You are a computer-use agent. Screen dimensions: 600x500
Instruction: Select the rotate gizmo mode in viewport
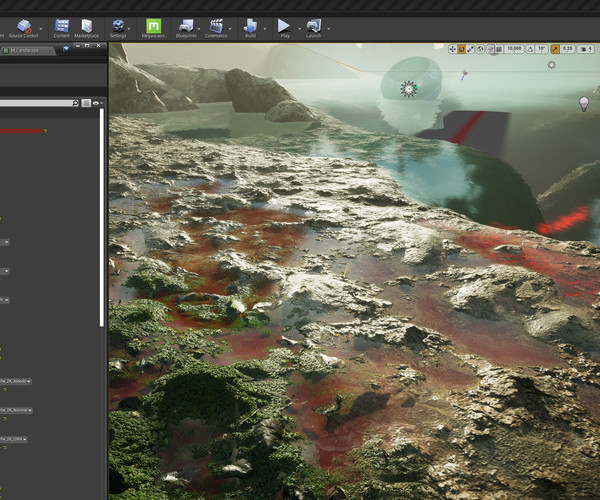[461, 49]
